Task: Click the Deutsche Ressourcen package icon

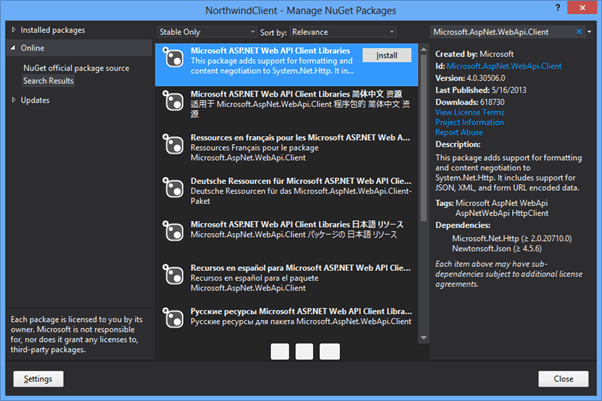Action: (171, 187)
